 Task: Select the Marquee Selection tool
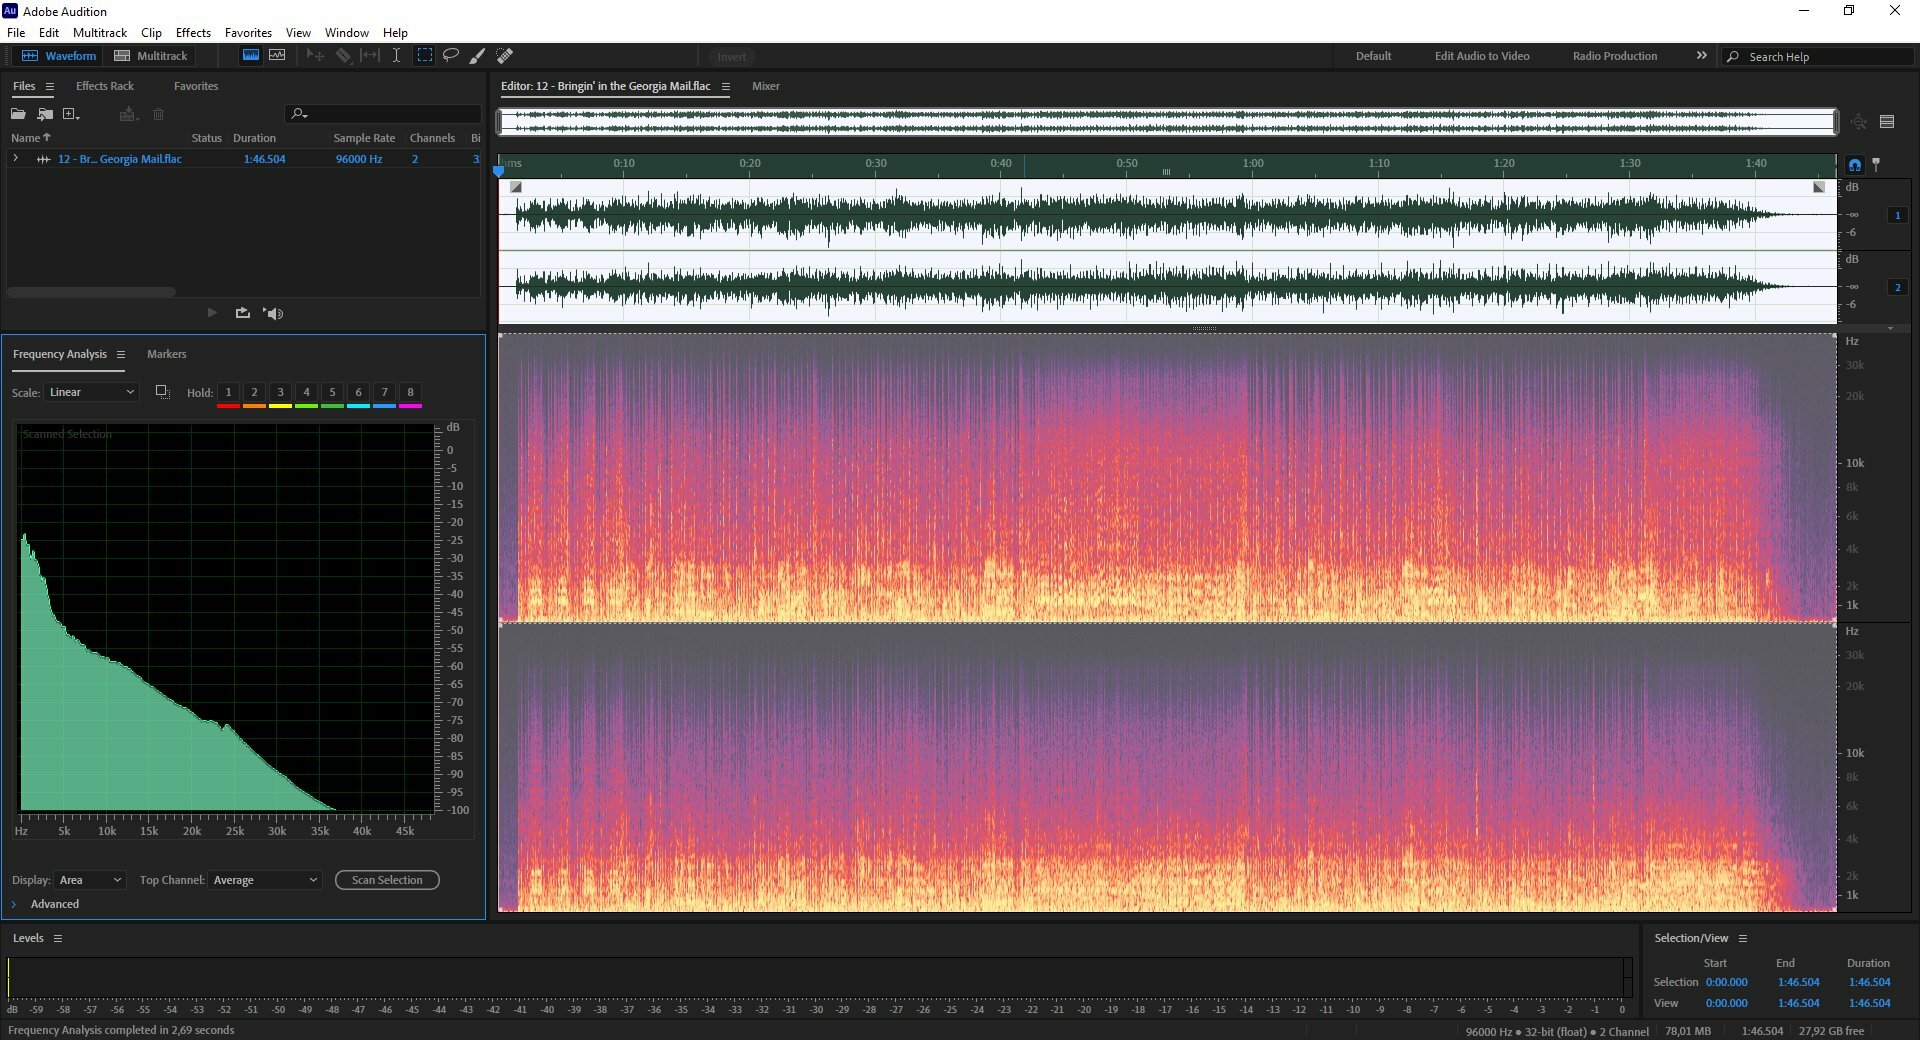425,56
